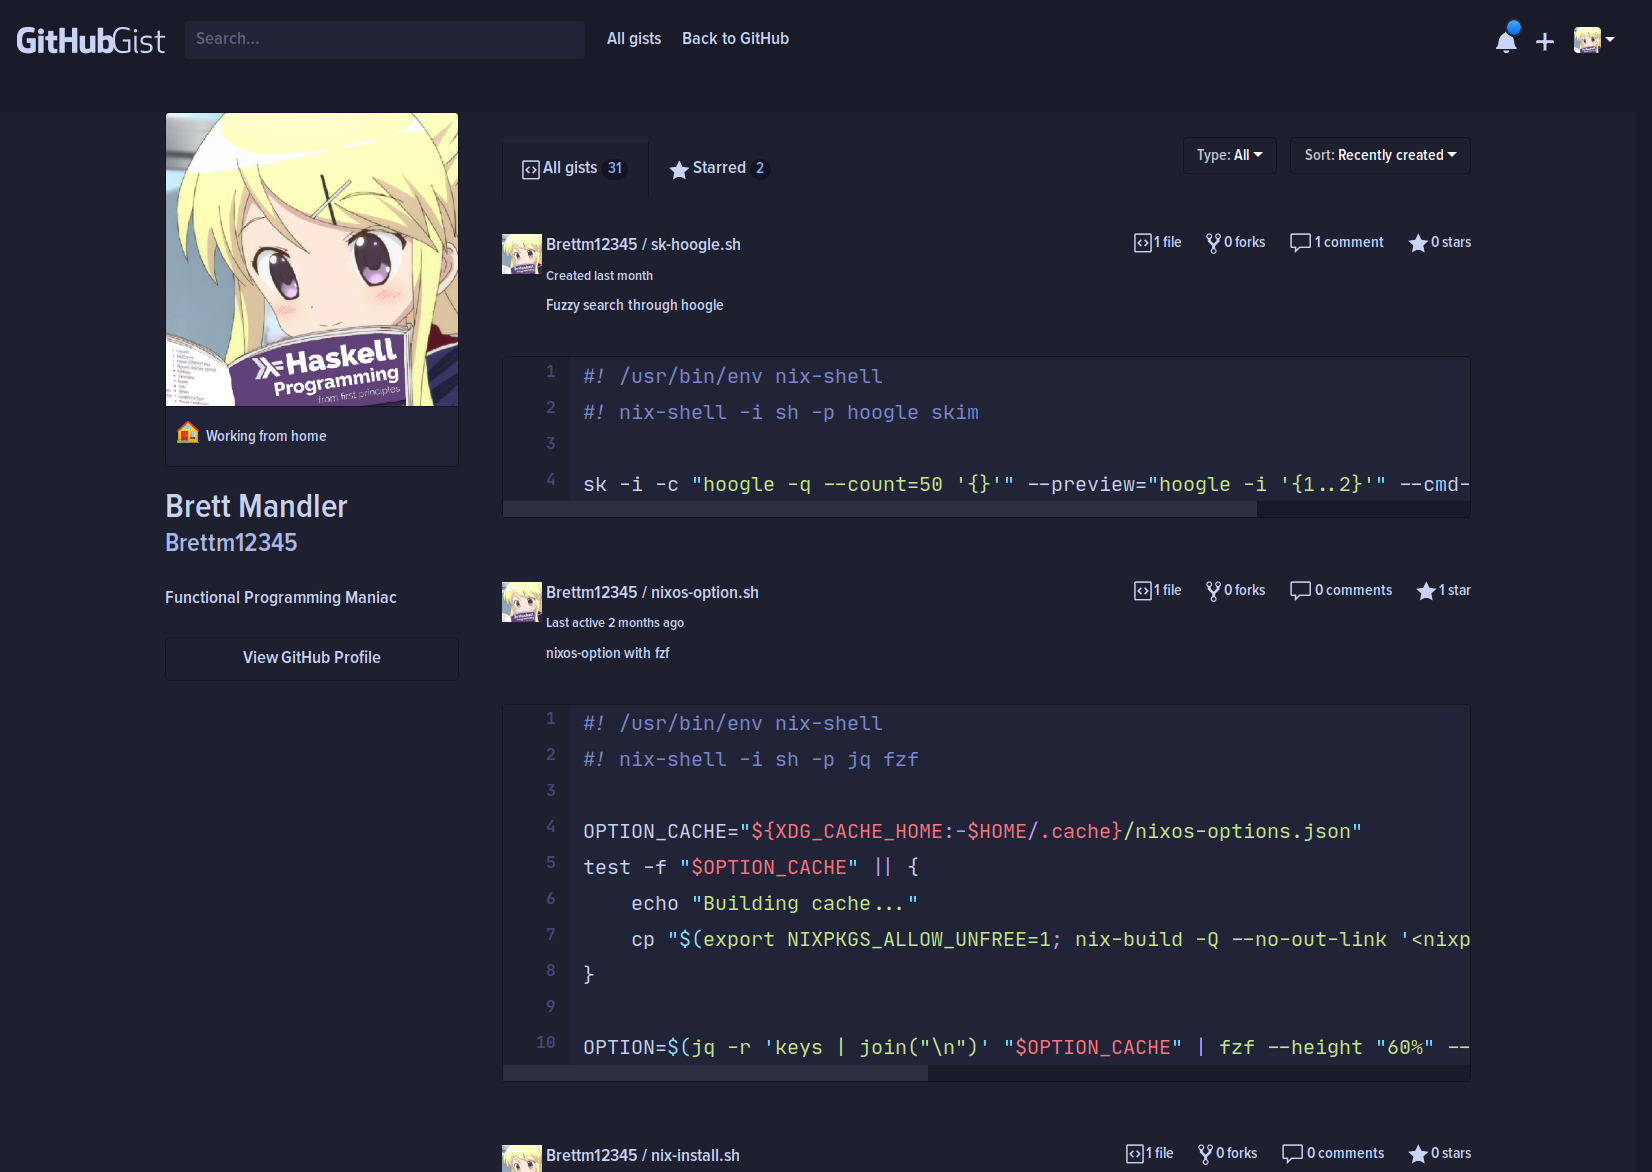
Task: Star the sk-hoogle.sh gist
Action: [x=1439, y=242]
